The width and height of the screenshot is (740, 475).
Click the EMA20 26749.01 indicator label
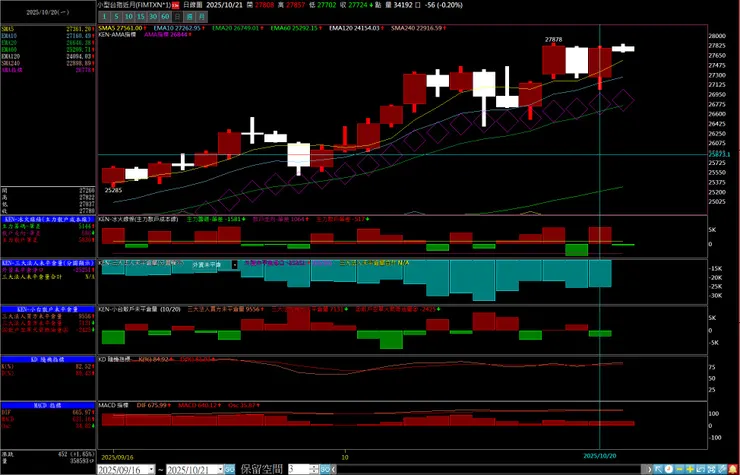(235, 28)
